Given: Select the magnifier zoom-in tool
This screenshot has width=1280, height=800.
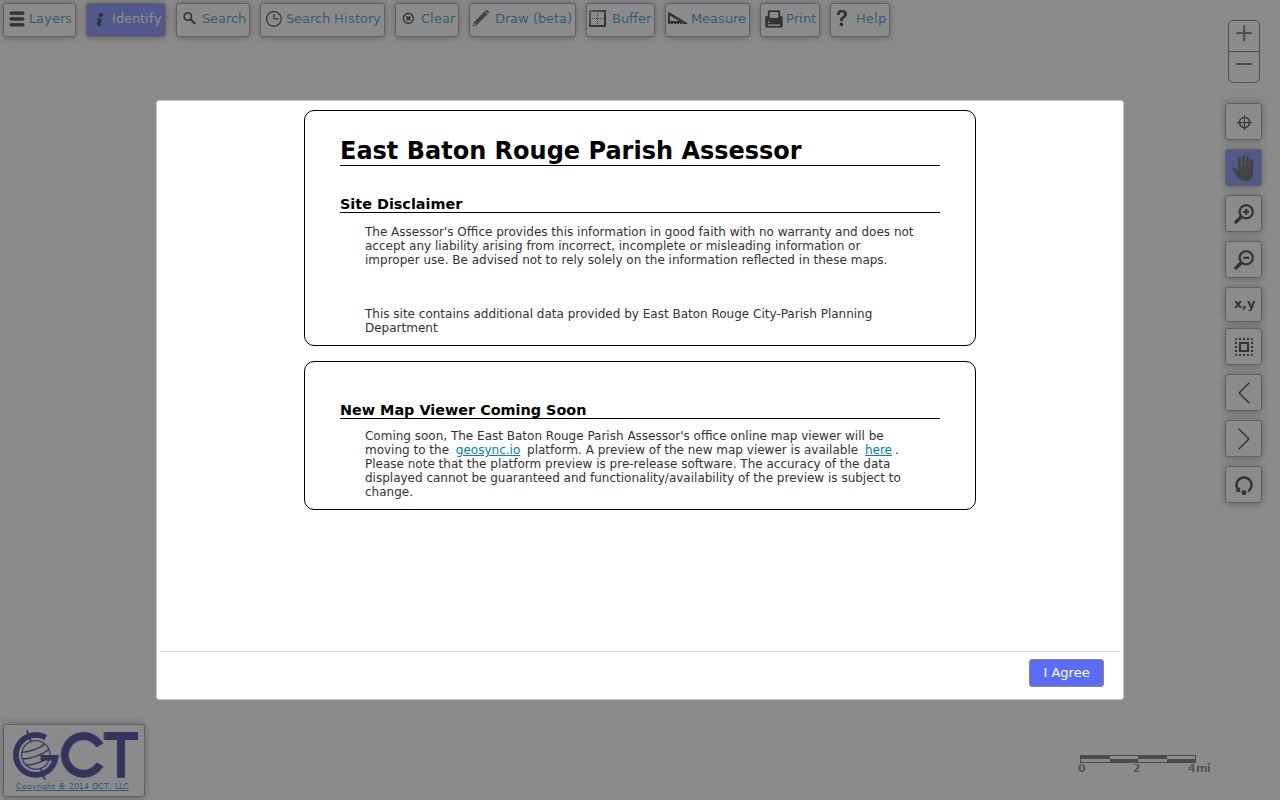Looking at the screenshot, I should pyautogui.click(x=1244, y=214).
